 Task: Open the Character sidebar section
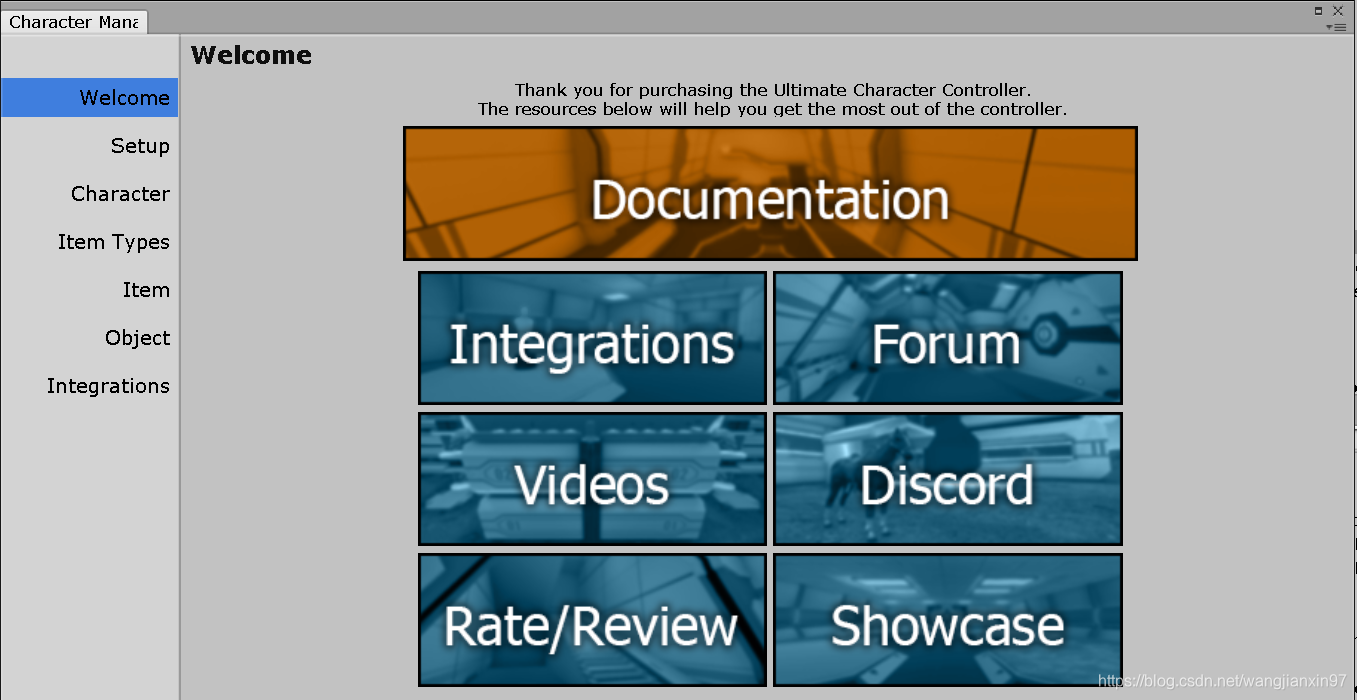point(90,194)
